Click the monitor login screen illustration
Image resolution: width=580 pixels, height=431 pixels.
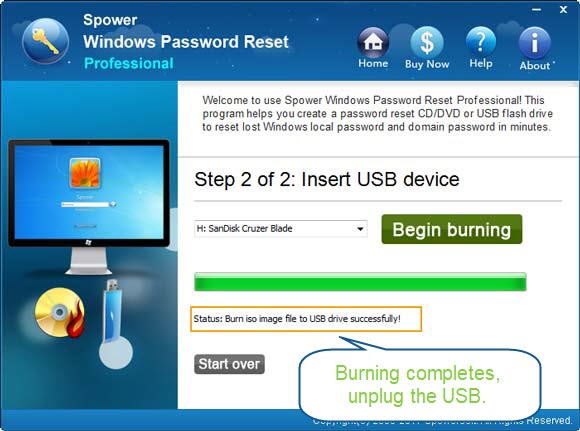point(89,207)
